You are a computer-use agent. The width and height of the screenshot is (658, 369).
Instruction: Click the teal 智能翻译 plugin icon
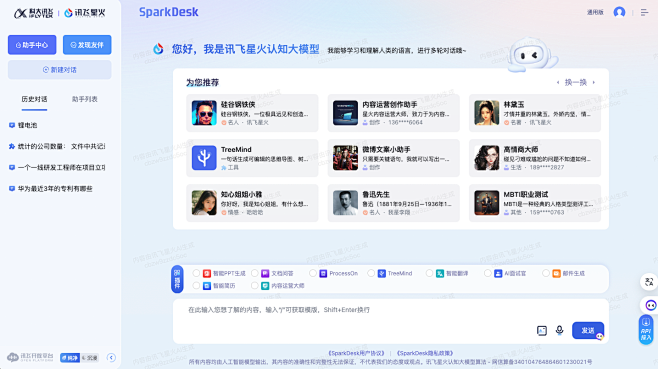coord(440,273)
